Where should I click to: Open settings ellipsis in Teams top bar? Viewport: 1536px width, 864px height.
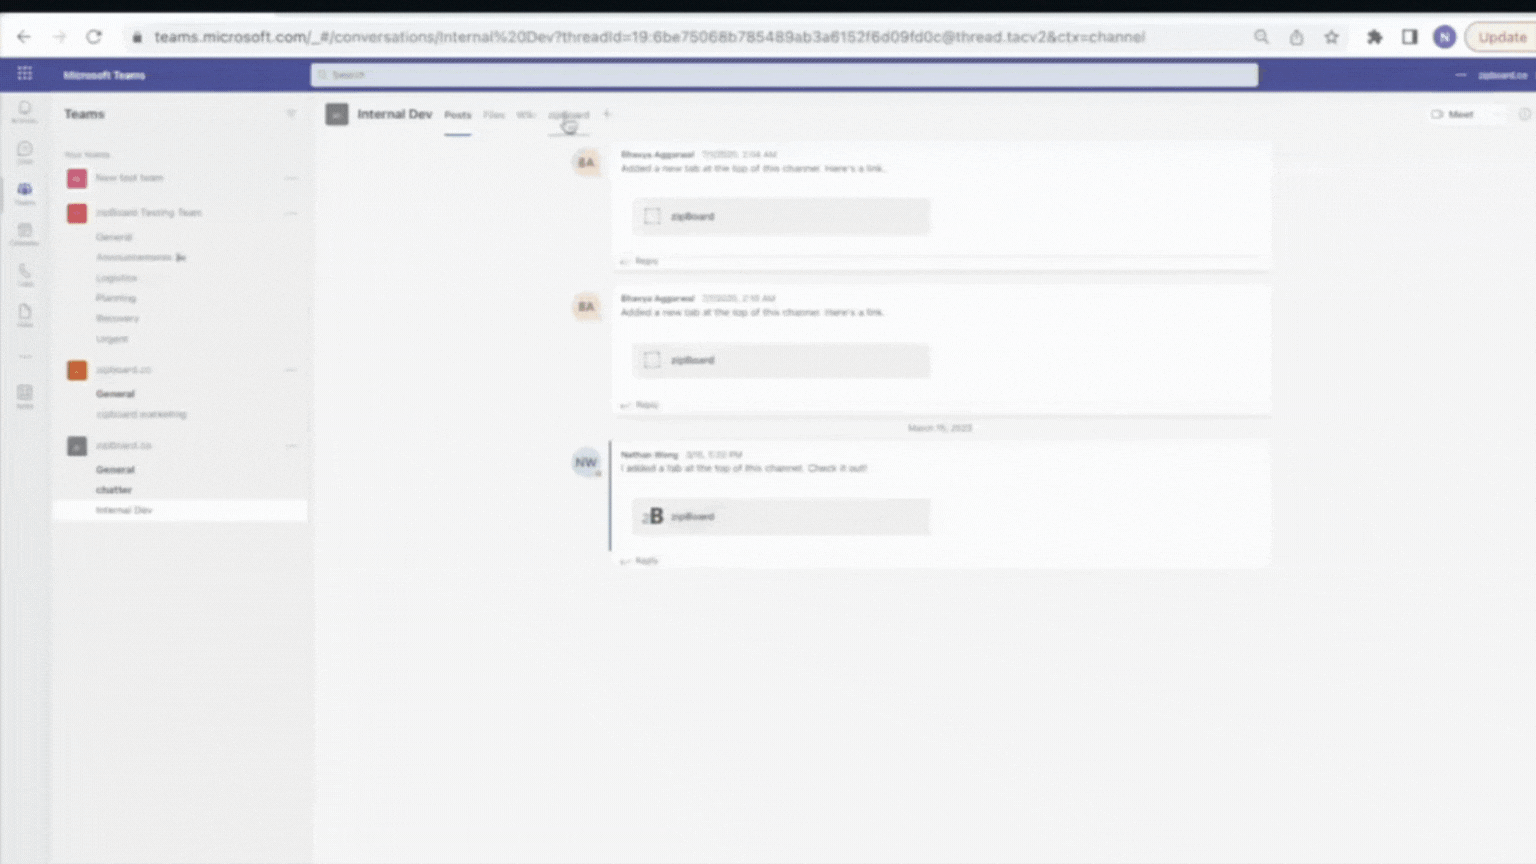[1461, 75]
